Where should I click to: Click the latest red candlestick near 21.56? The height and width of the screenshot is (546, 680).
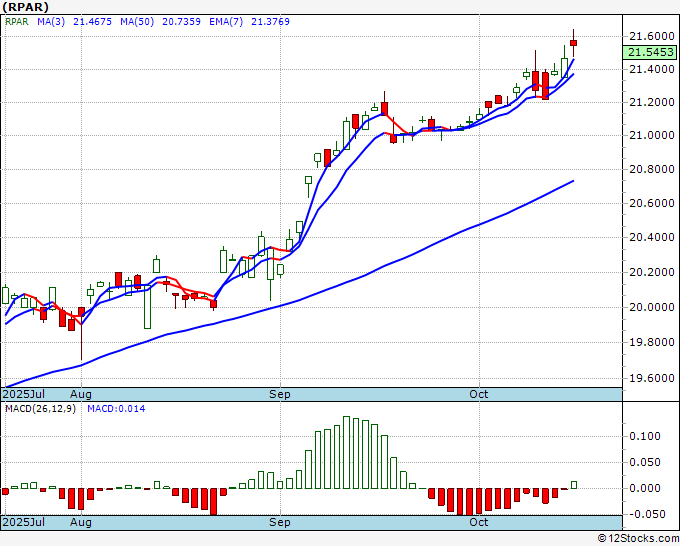click(x=573, y=43)
